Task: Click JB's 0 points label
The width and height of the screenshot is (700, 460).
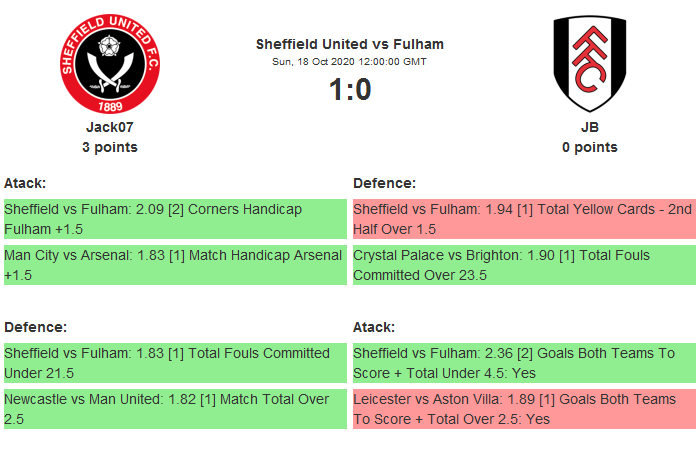Action: pyautogui.click(x=589, y=147)
